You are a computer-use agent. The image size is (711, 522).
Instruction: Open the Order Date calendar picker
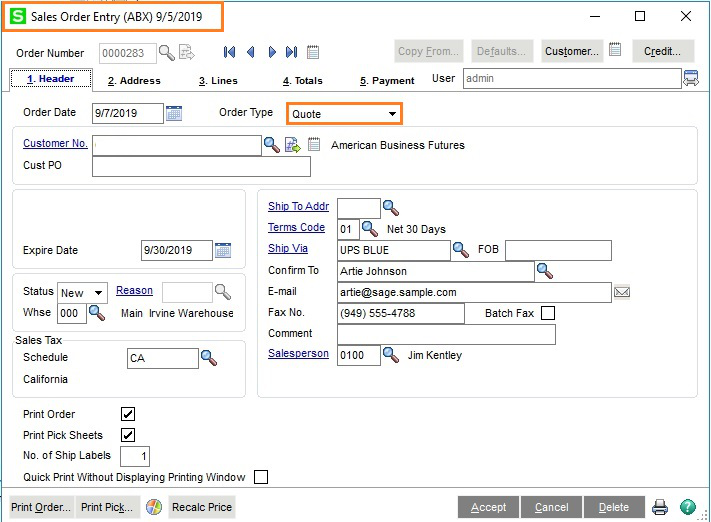[x=174, y=113]
